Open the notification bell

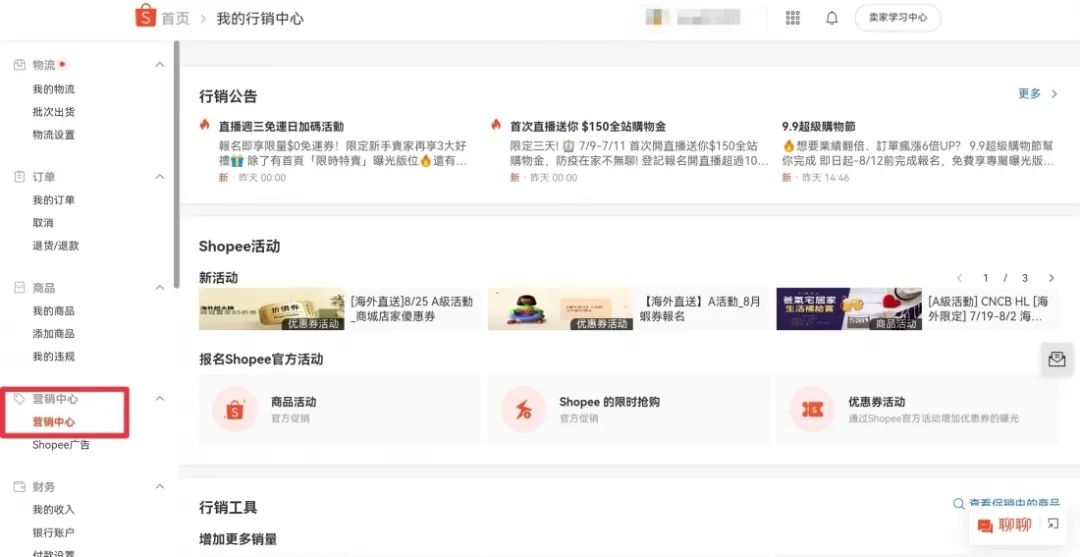click(x=832, y=18)
